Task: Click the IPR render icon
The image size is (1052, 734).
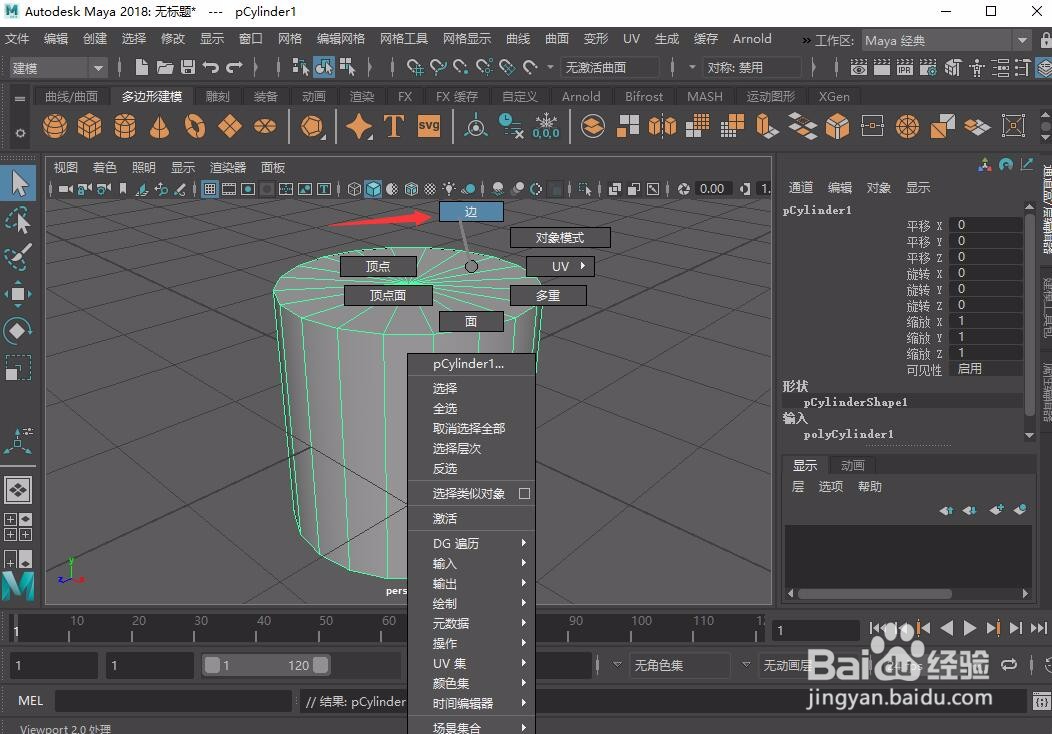Action: pos(905,67)
